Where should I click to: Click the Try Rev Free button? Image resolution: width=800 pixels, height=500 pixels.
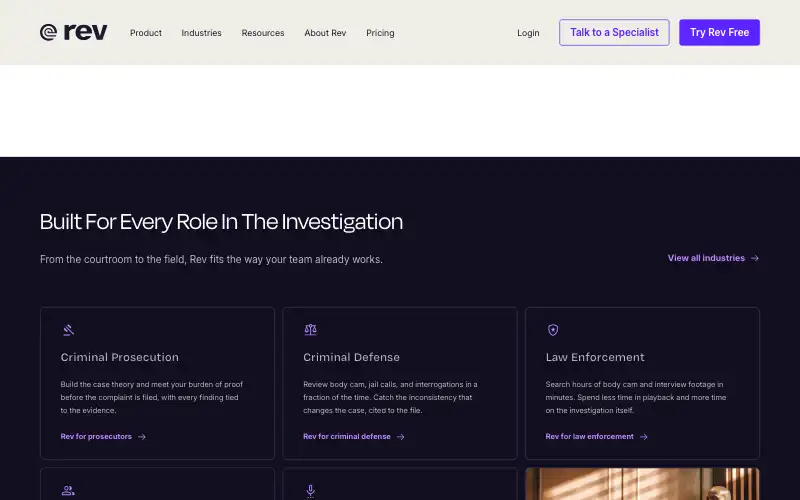pos(719,32)
